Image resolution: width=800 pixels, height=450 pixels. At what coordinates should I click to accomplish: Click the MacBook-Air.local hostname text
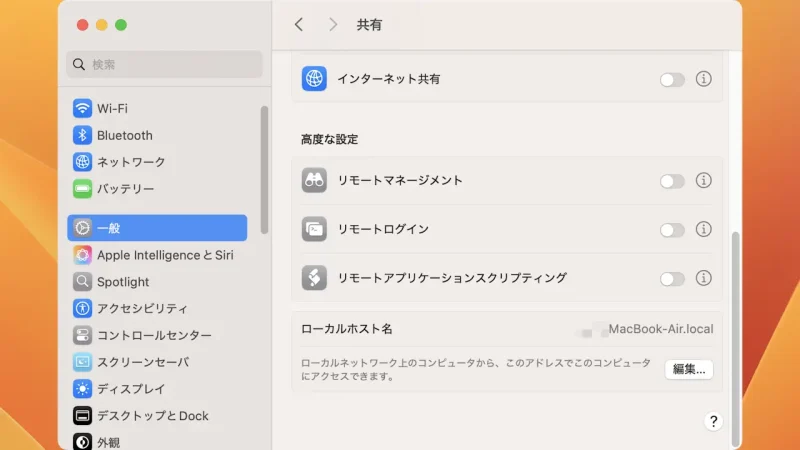[x=661, y=329]
